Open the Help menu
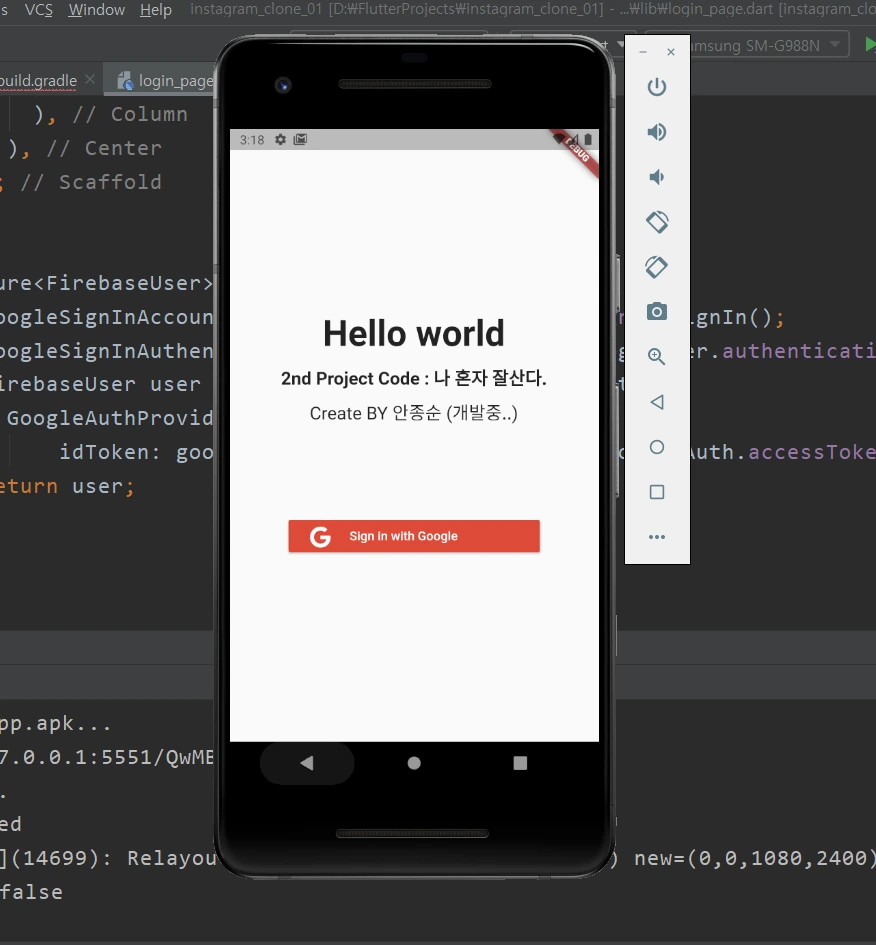876x945 pixels. pos(156,10)
